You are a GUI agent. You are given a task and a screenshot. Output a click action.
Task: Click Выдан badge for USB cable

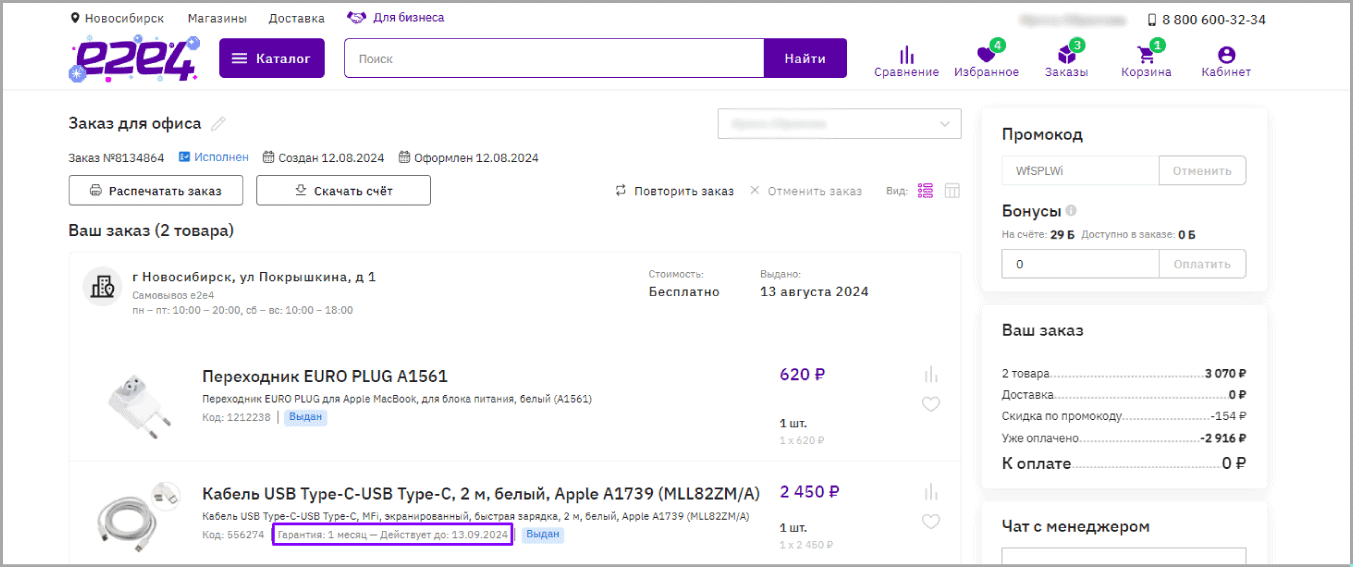point(542,535)
